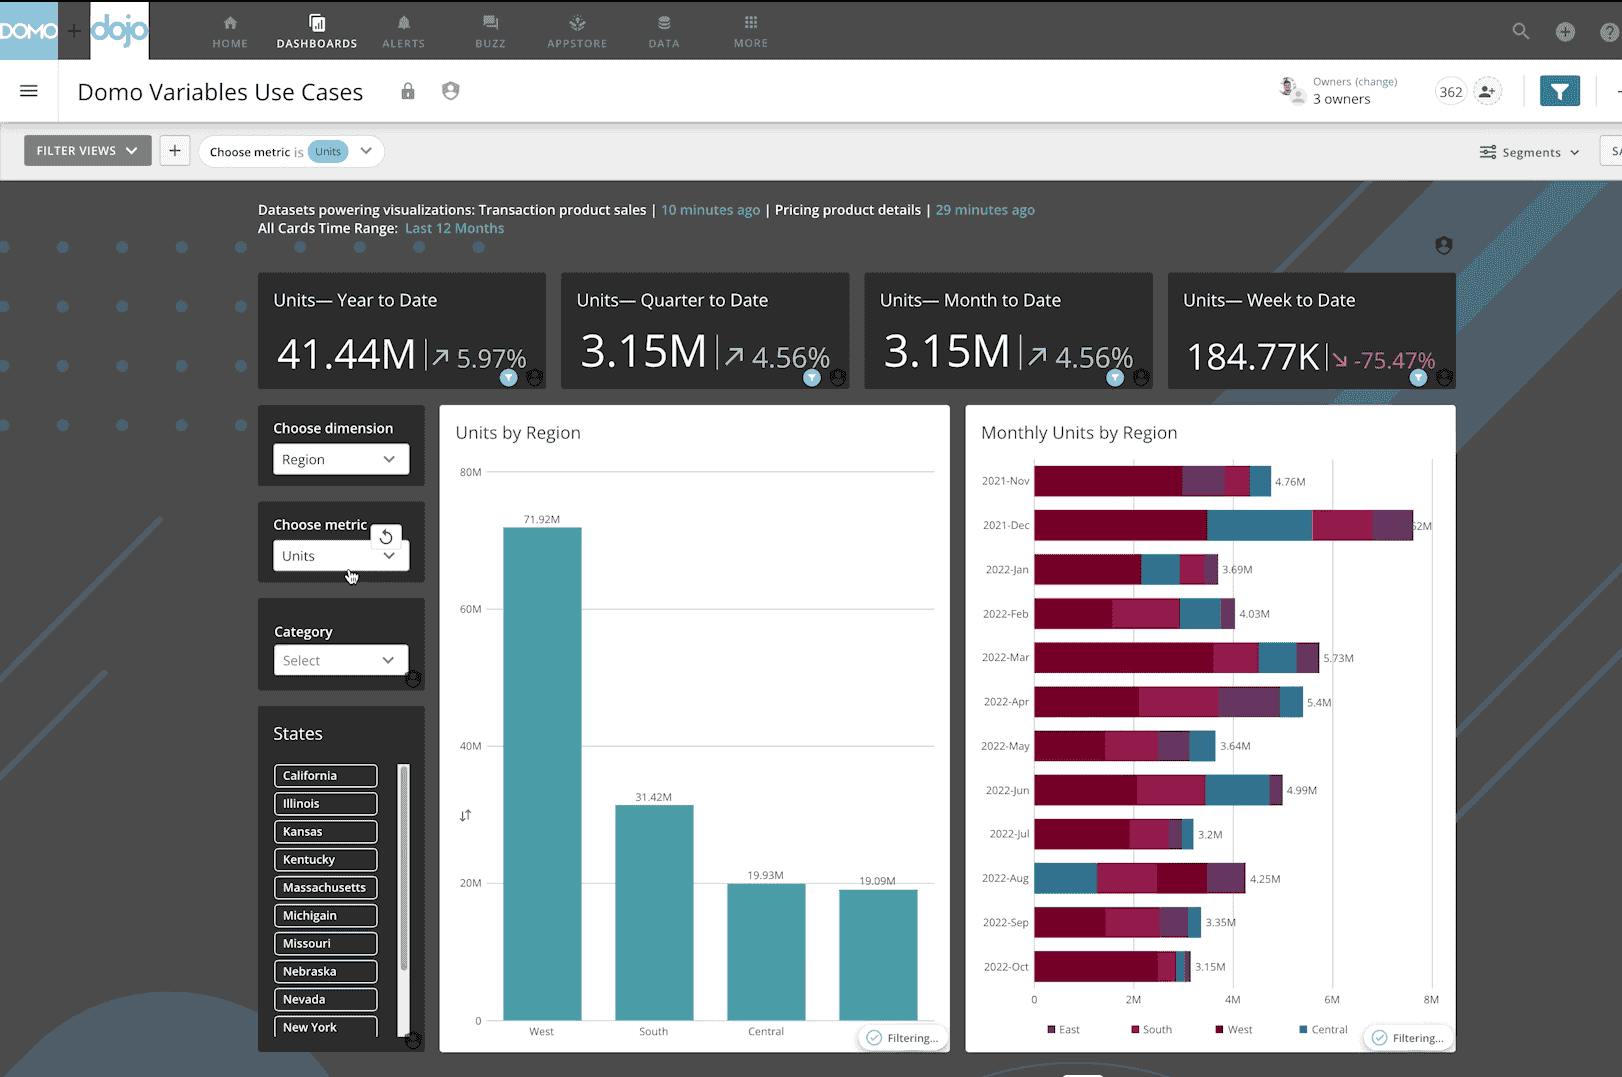Open the More navigation menu
Image resolution: width=1622 pixels, height=1077 pixels.
(x=750, y=31)
